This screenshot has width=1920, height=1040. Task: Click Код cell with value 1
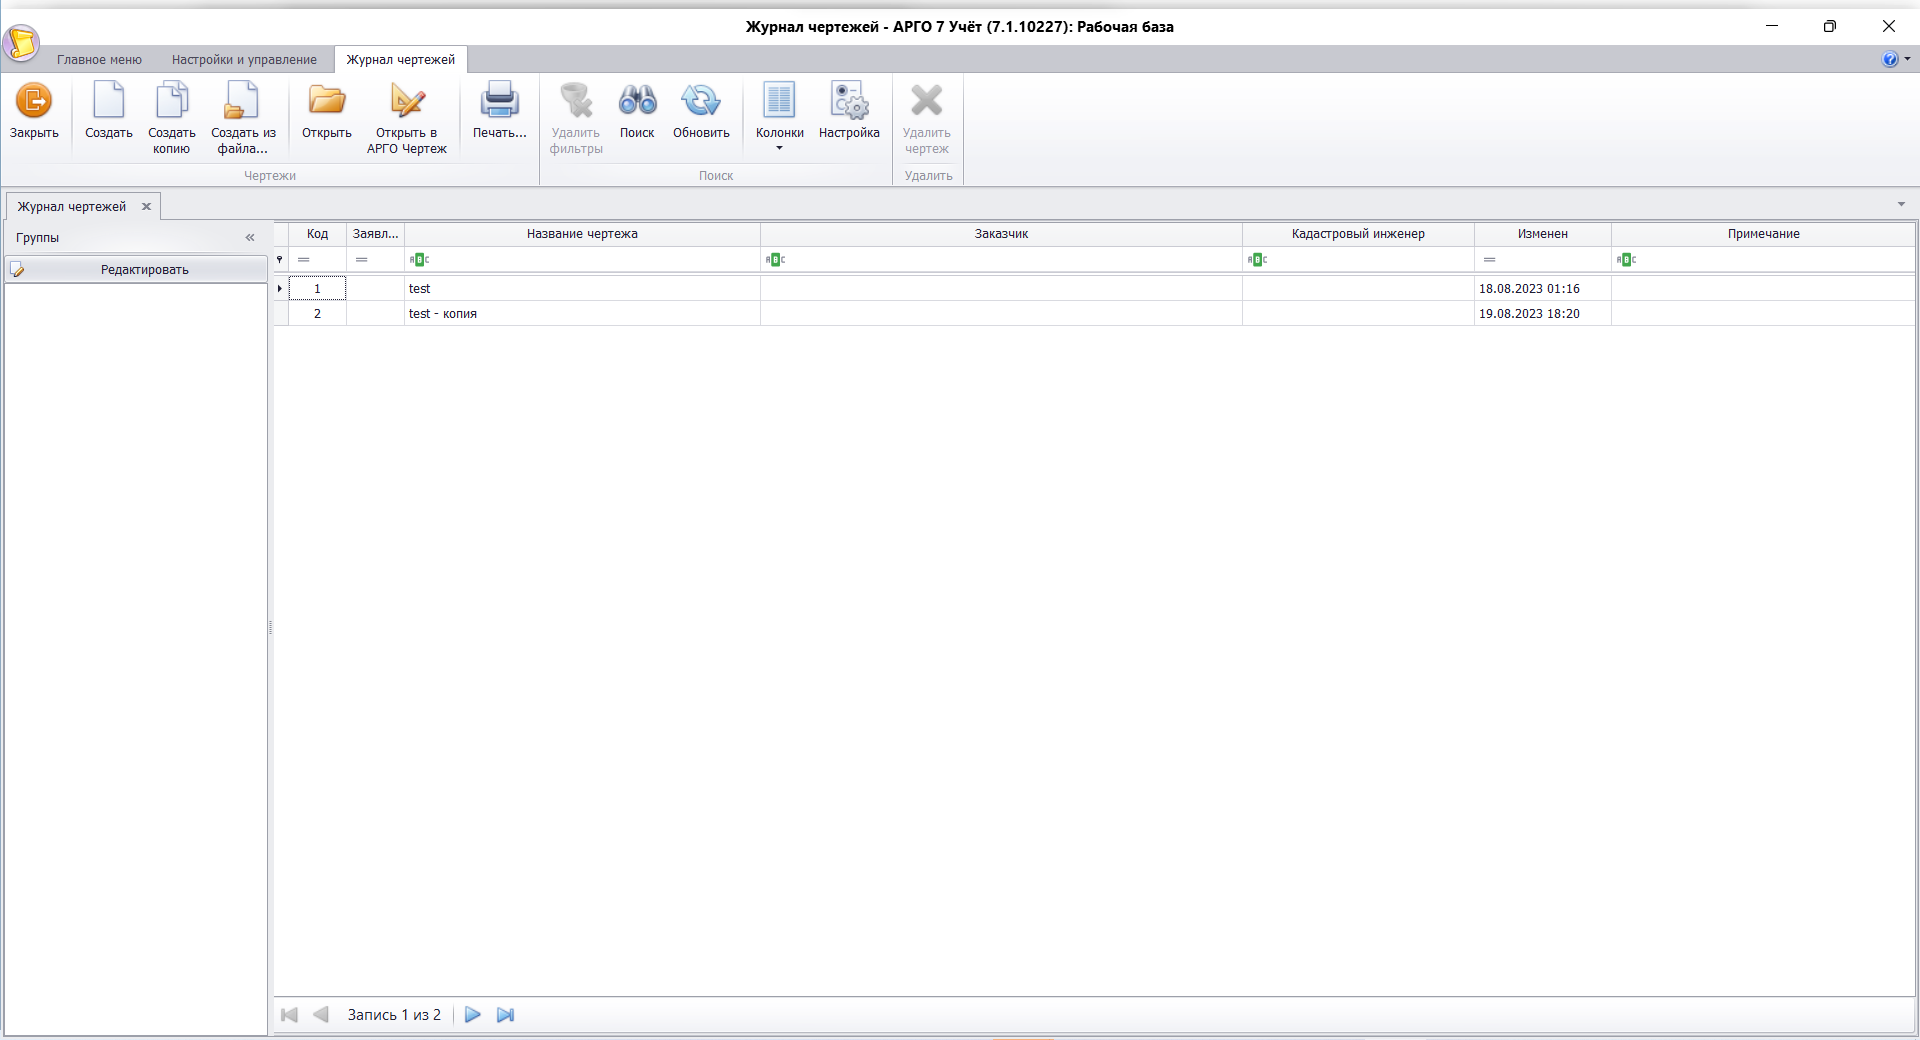(x=317, y=289)
